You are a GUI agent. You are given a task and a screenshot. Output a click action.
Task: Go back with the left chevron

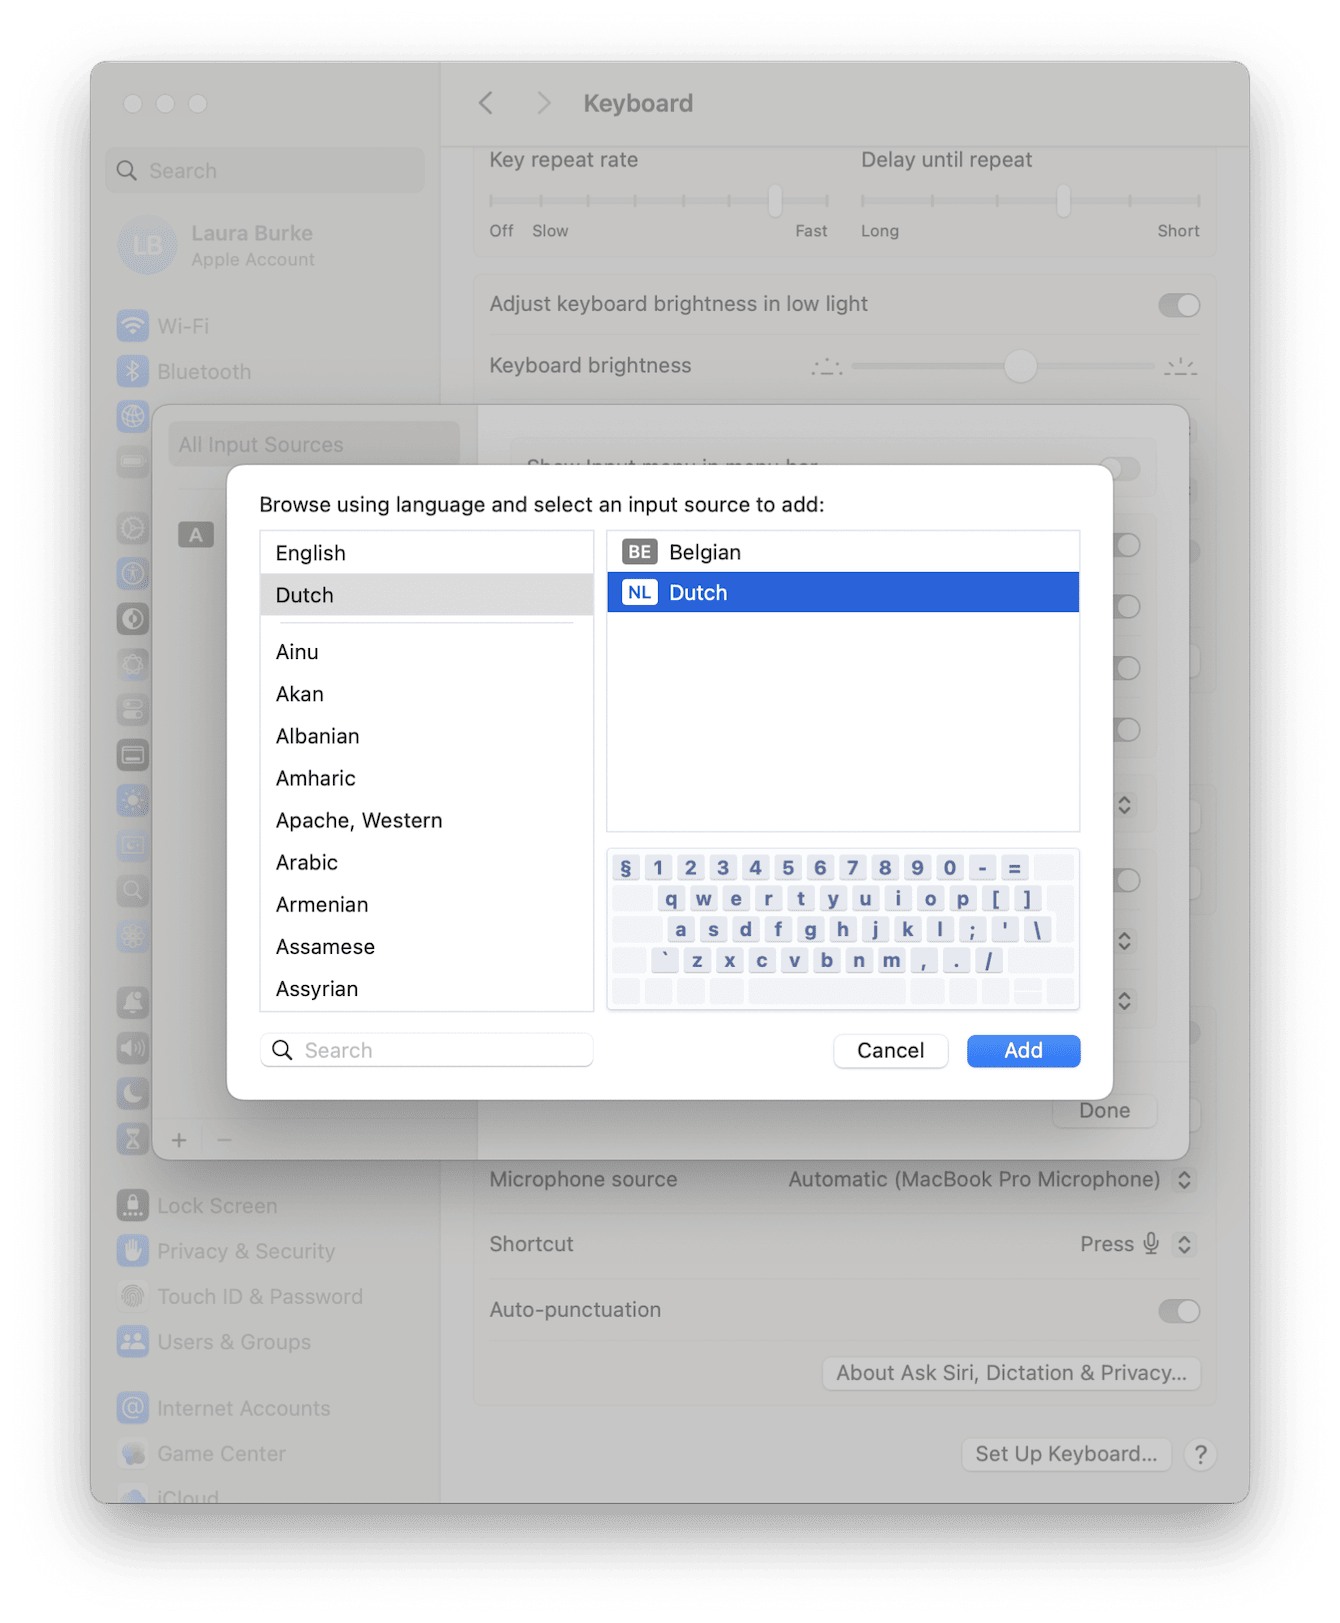pos(486,103)
